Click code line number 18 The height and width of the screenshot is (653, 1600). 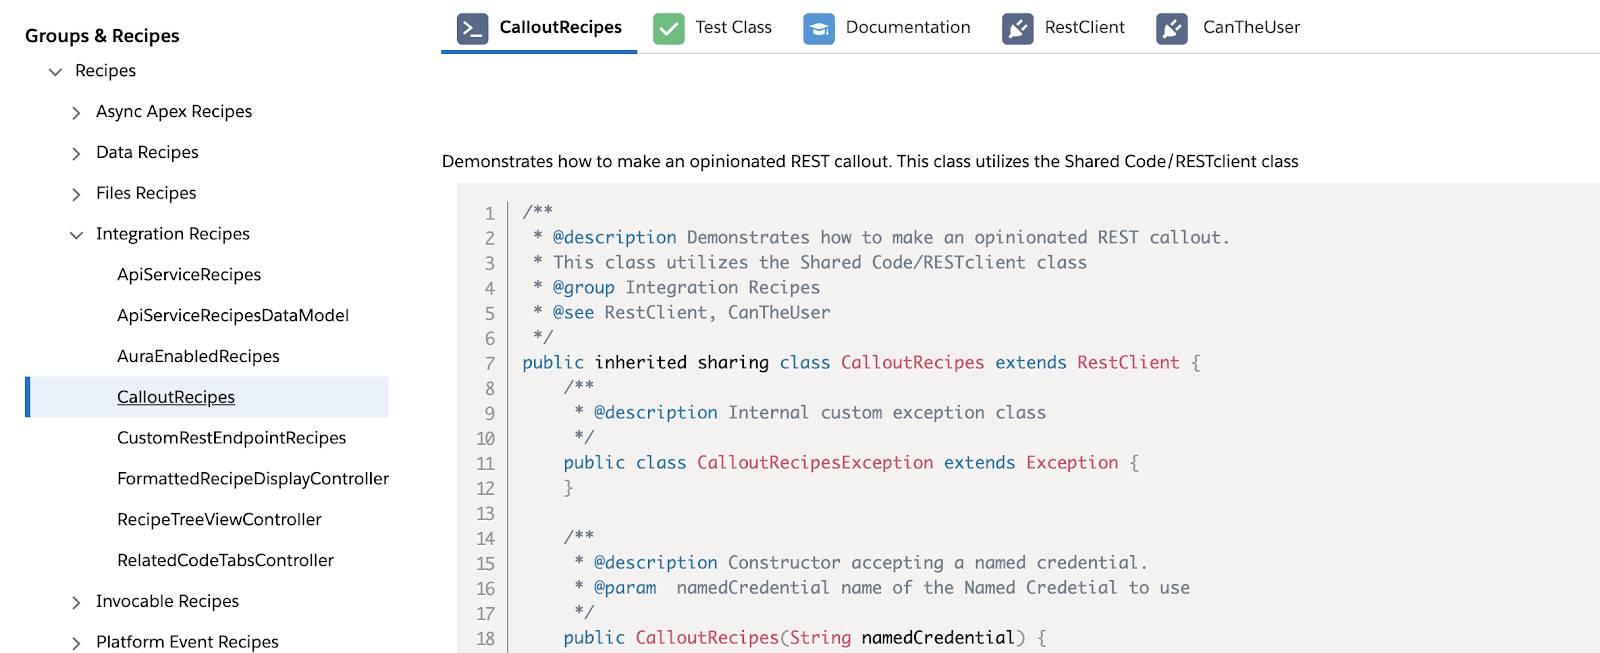485,638
